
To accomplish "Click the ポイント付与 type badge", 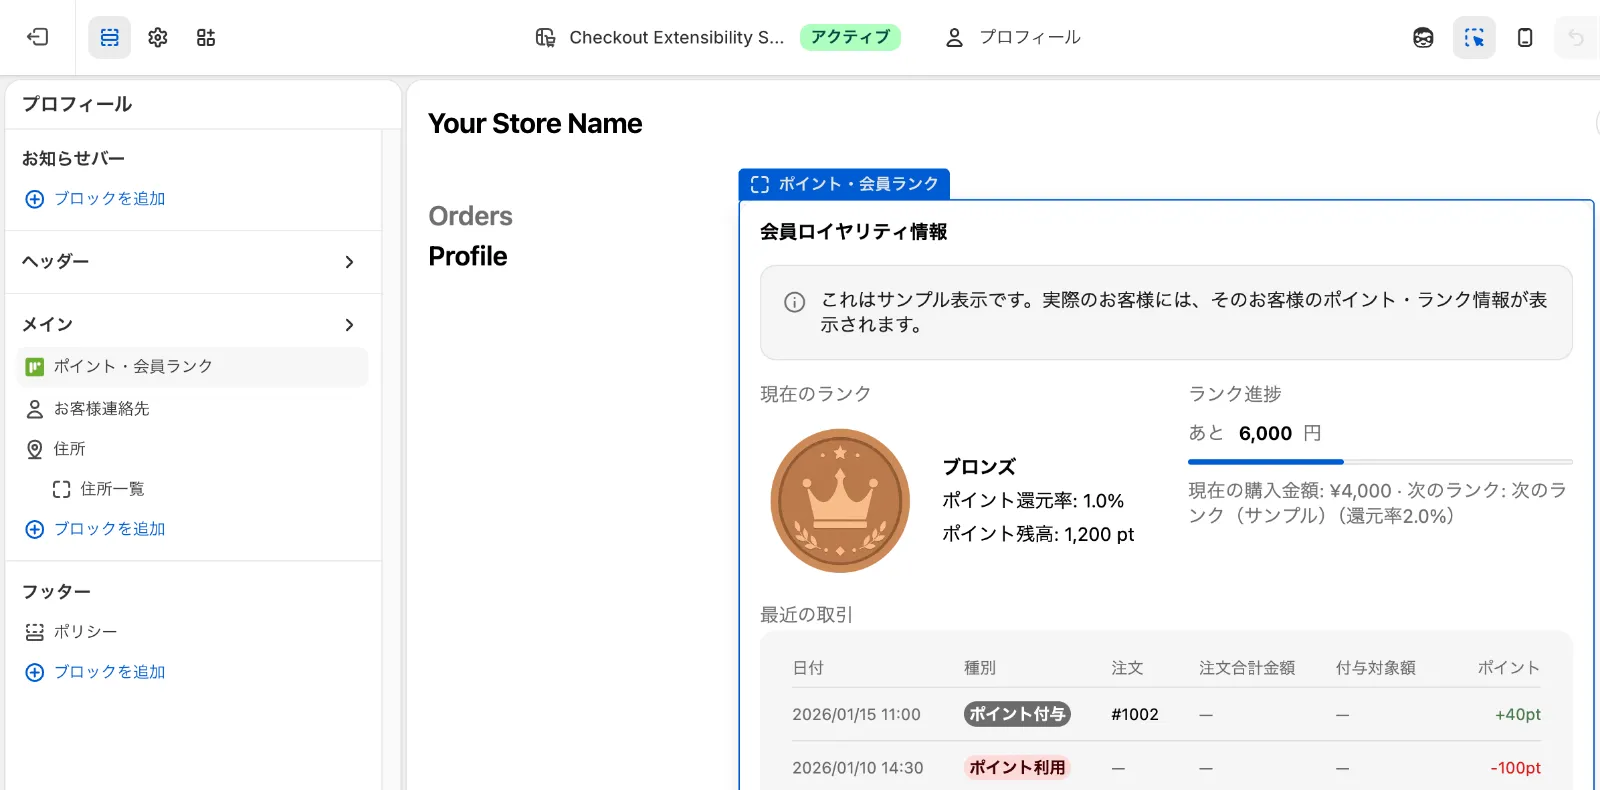I will pos(1017,714).
